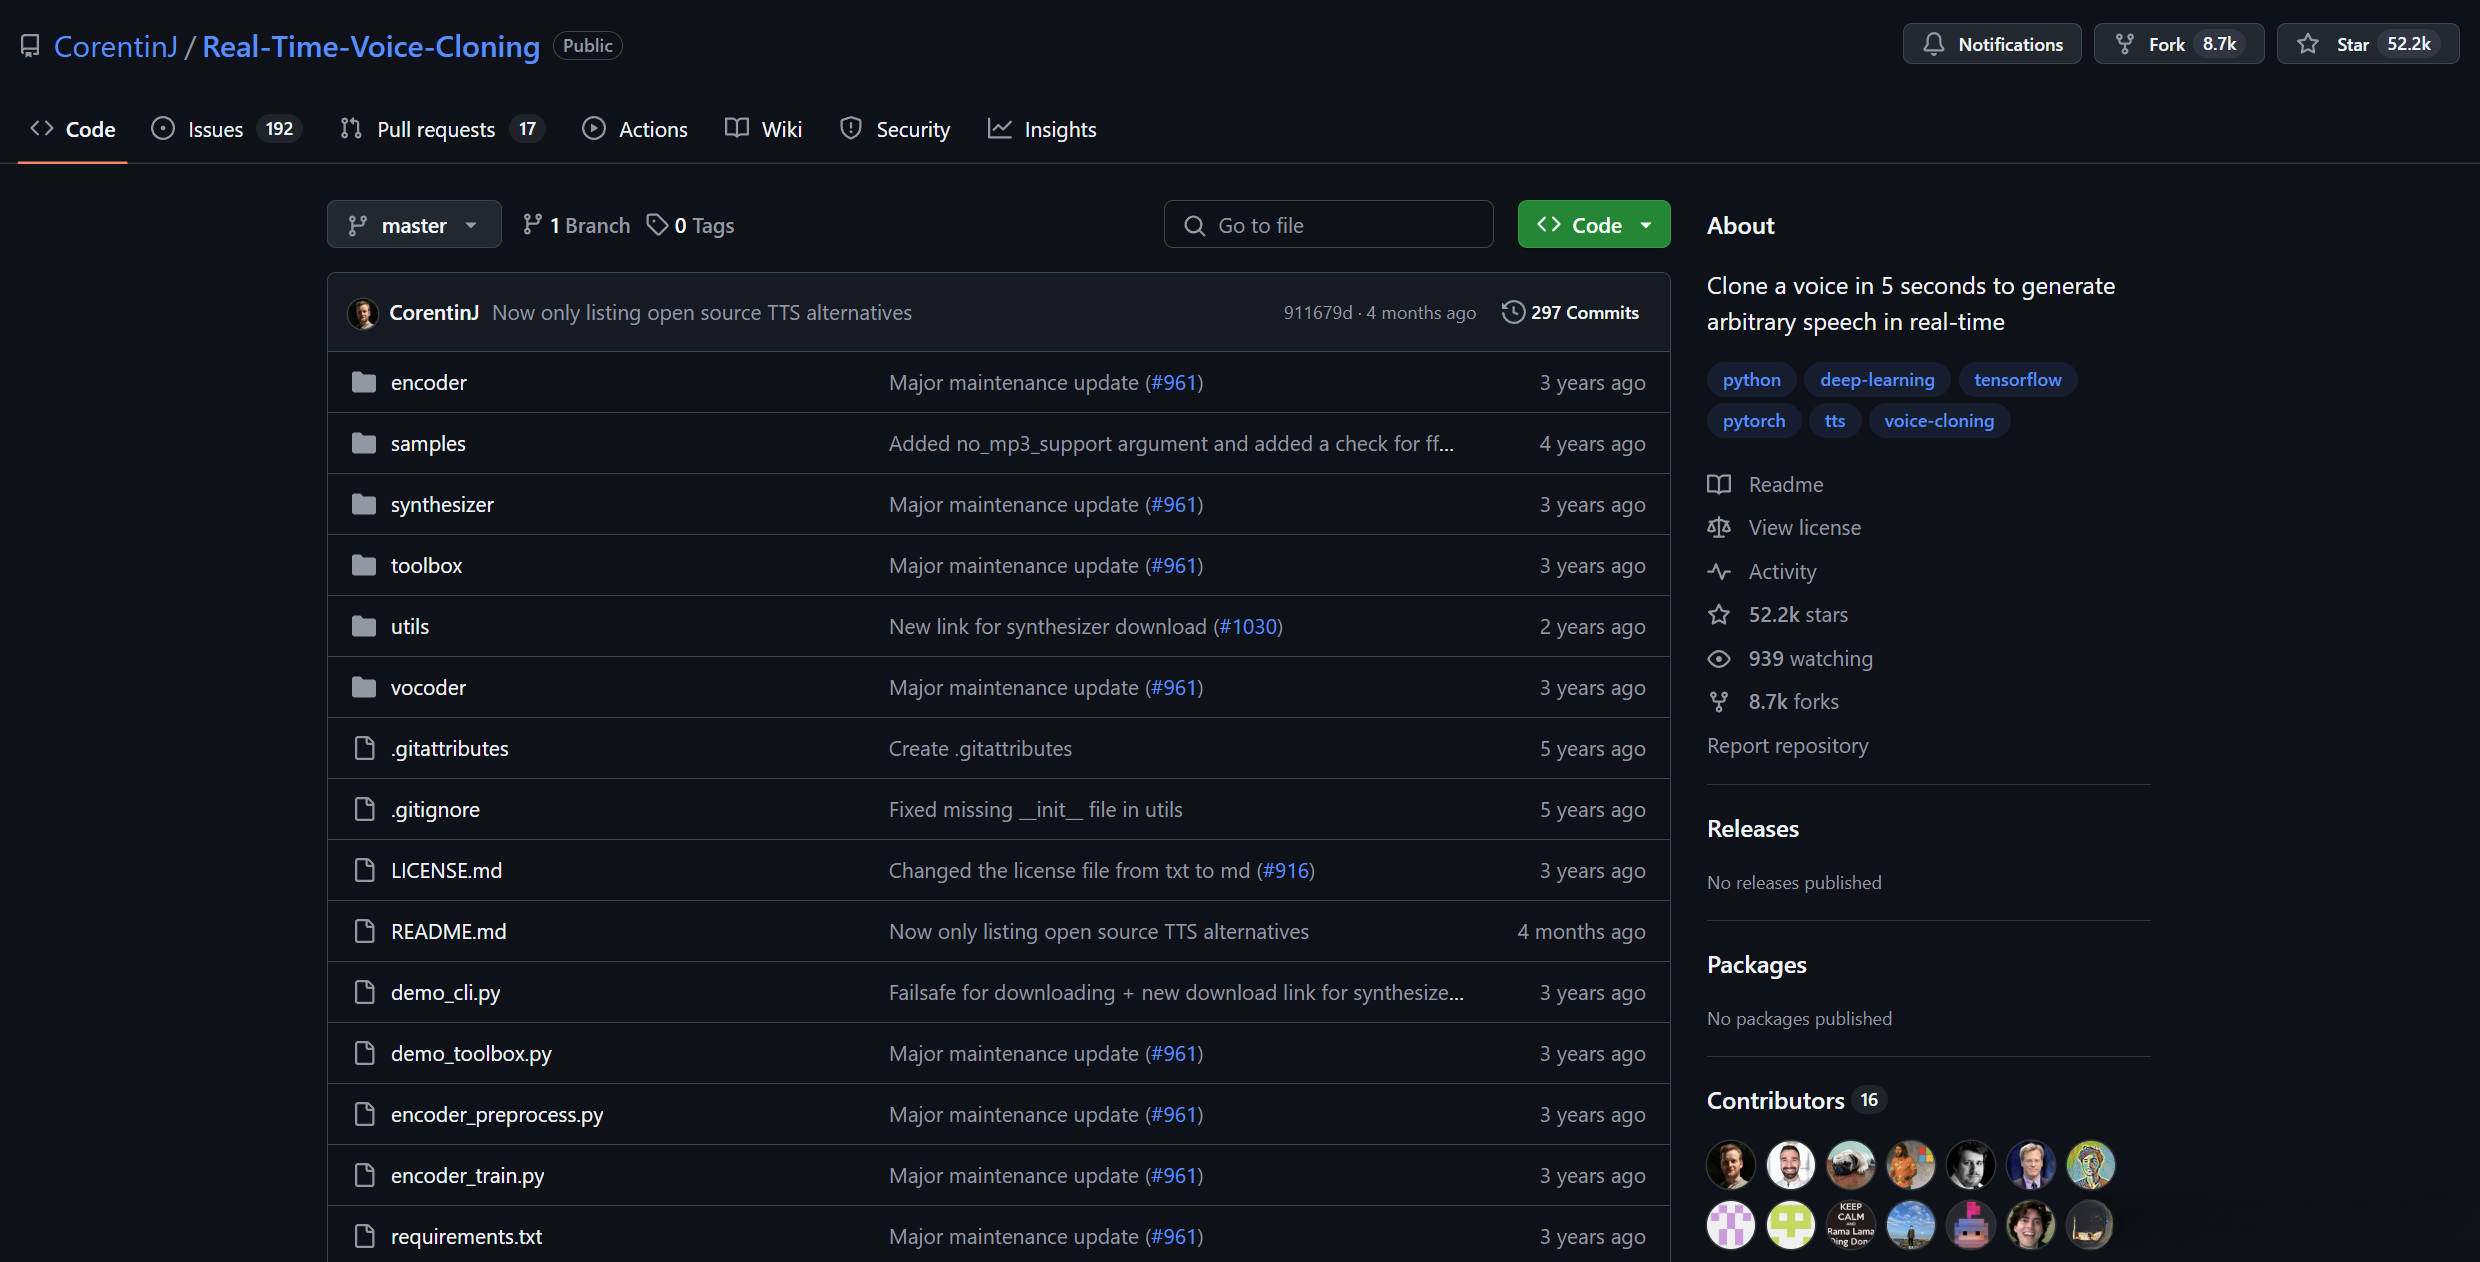Open the voice-cloning topic tag
The image size is (2480, 1262).
pyautogui.click(x=1938, y=421)
